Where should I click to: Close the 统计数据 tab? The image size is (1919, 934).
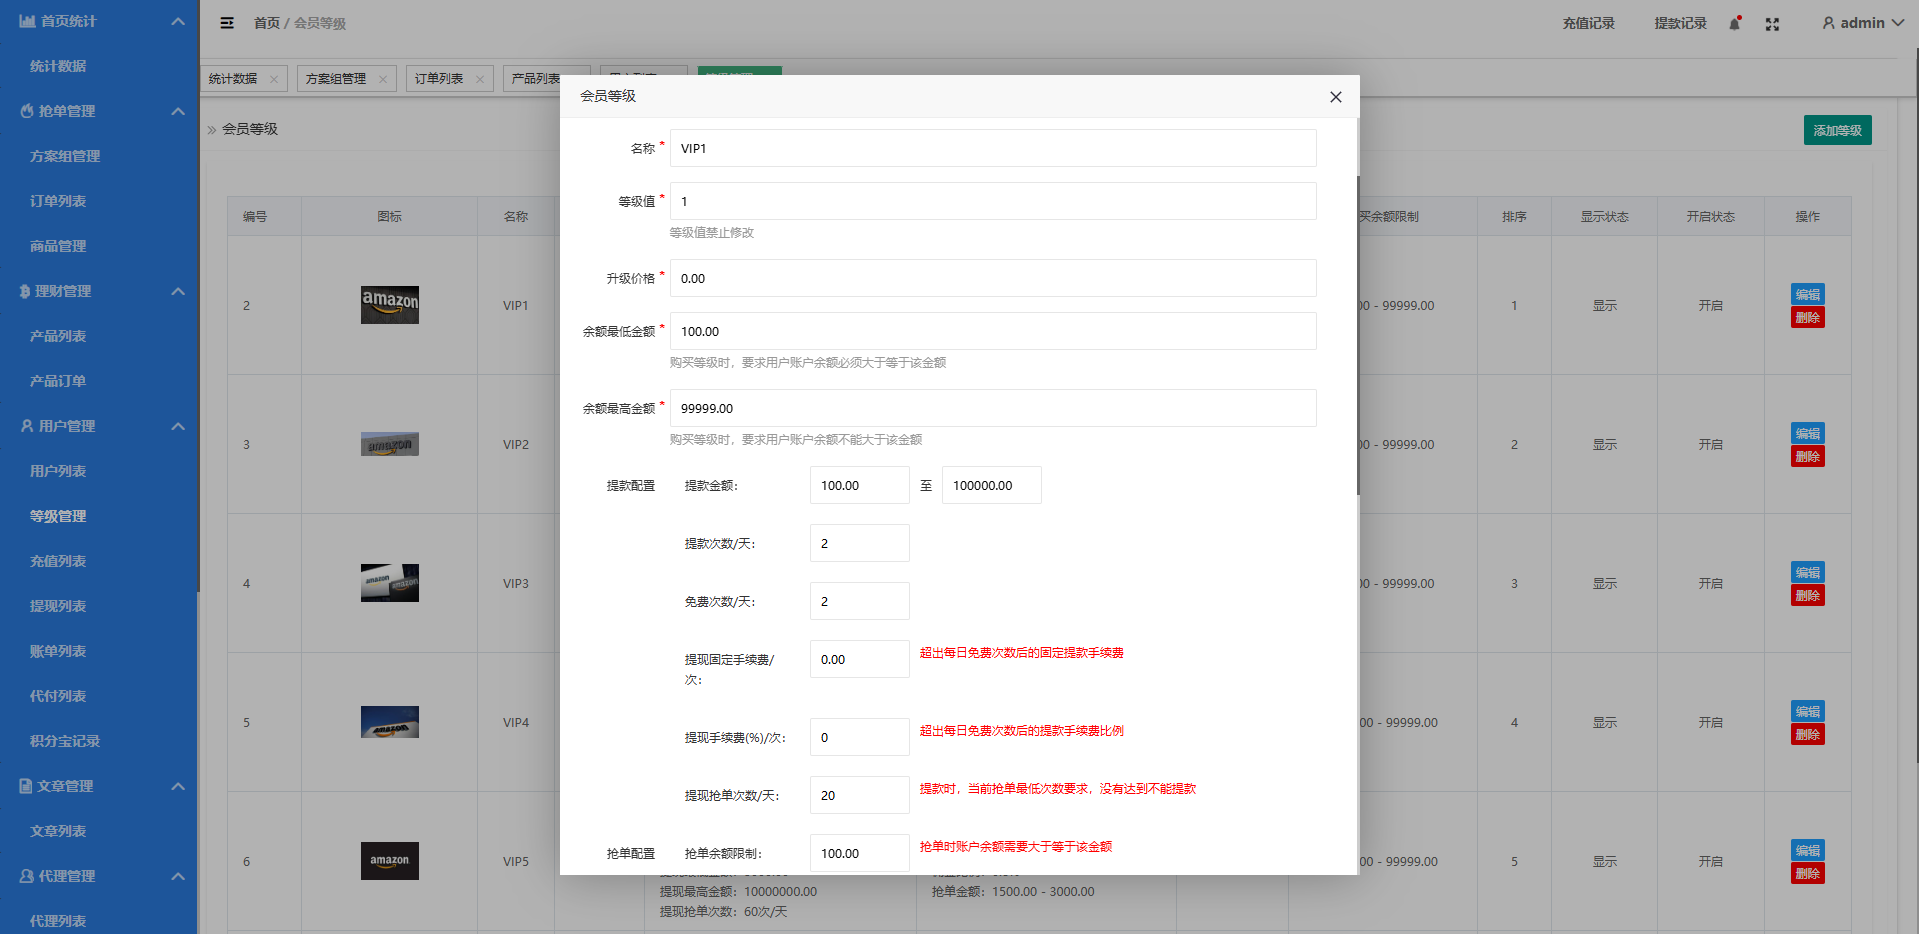pos(274,79)
